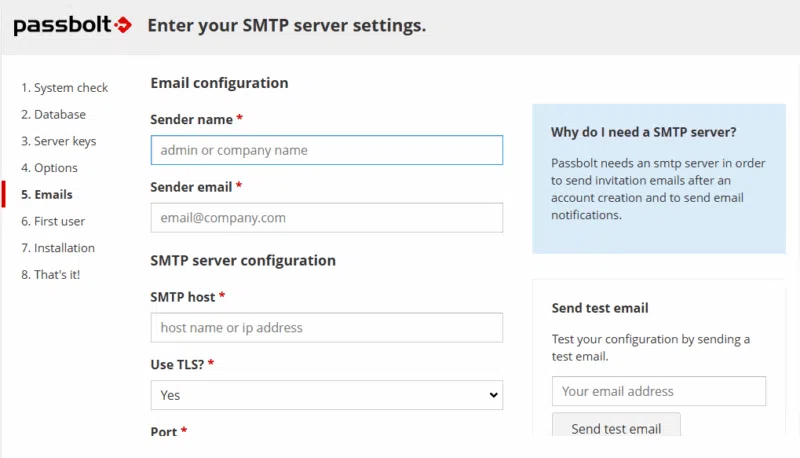800x458 pixels.
Task: Focus the SMTP host input
Action: [326, 327]
